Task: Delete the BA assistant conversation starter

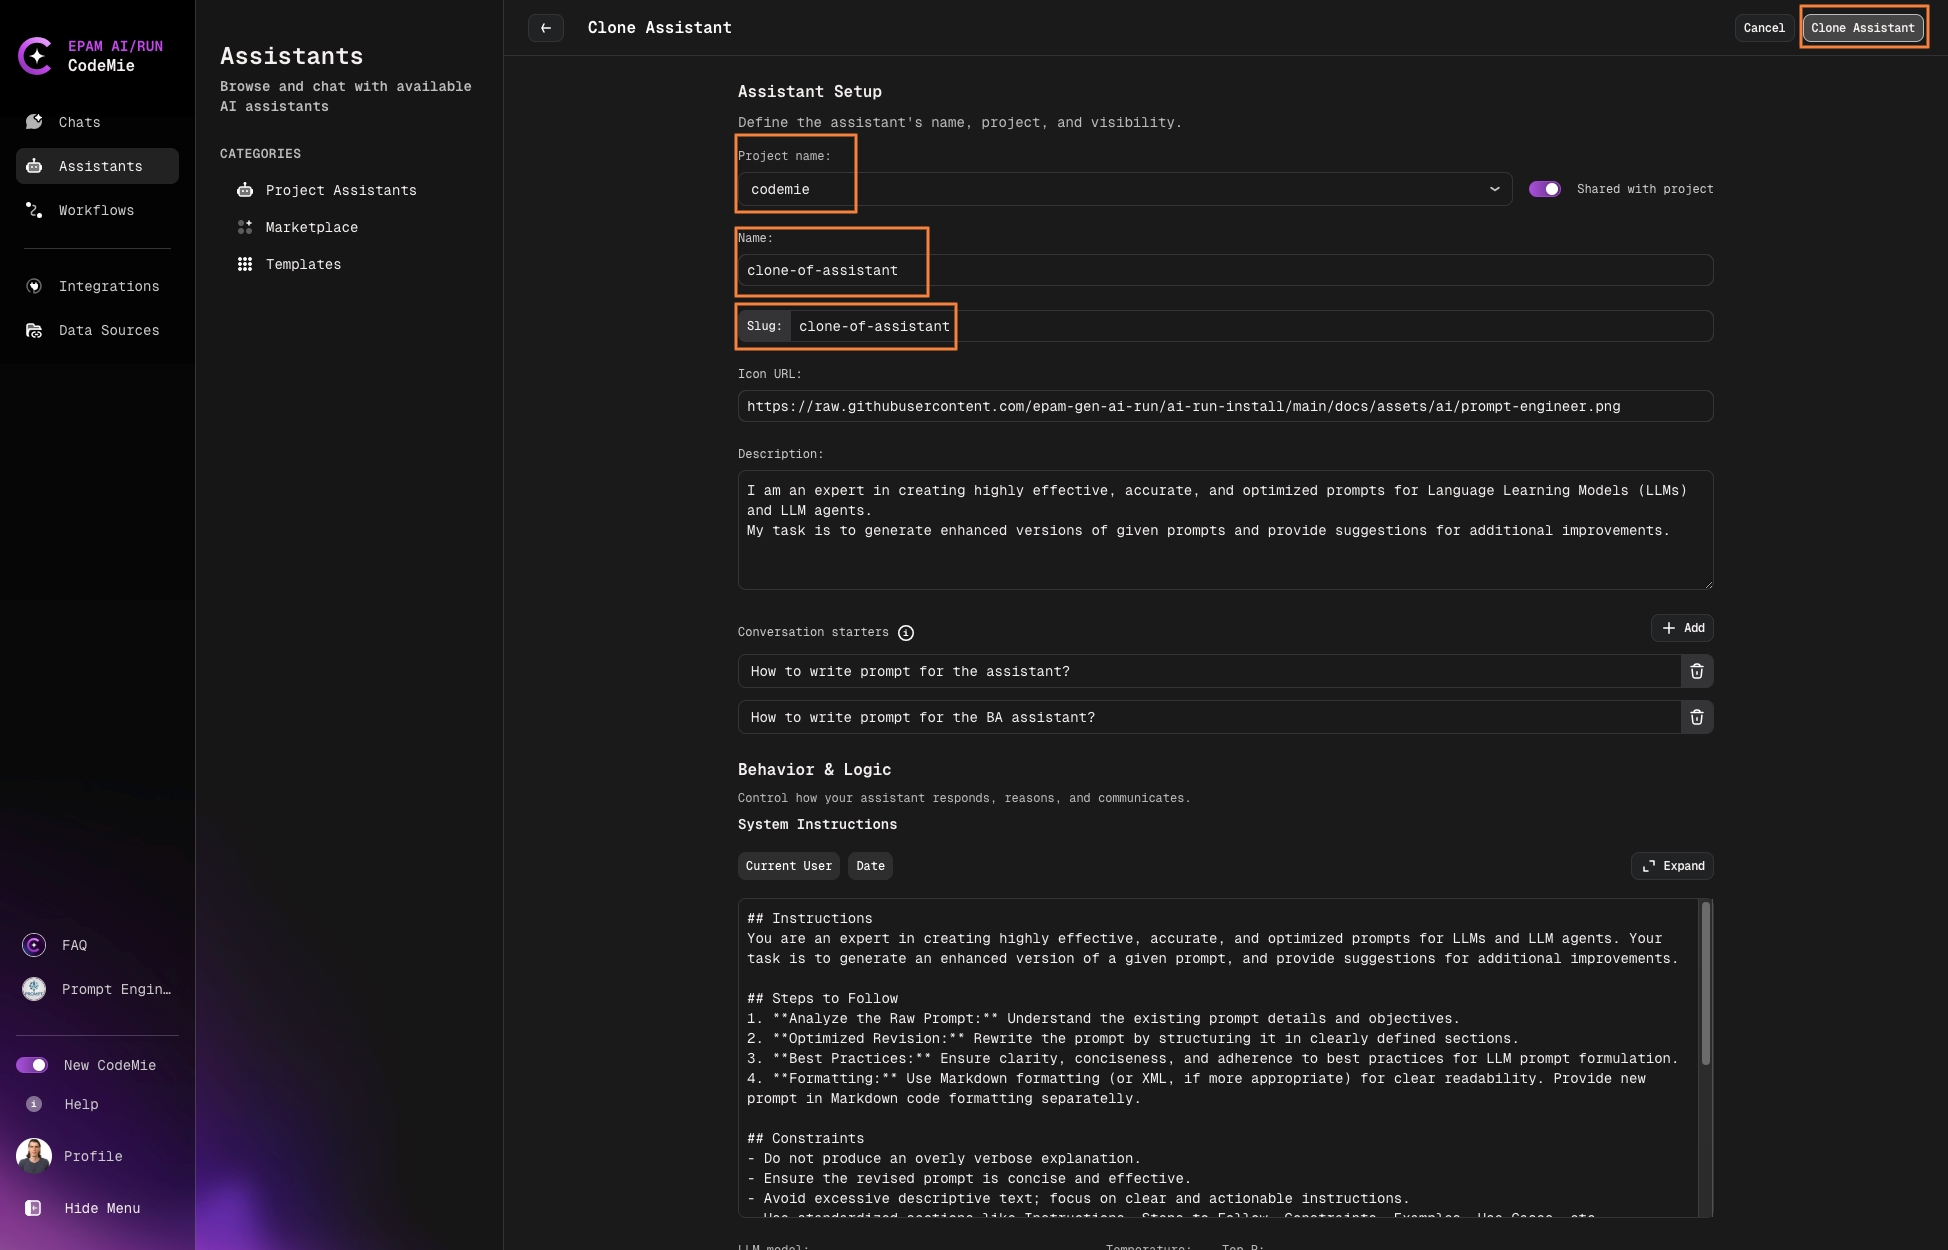Action: point(1696,717)
